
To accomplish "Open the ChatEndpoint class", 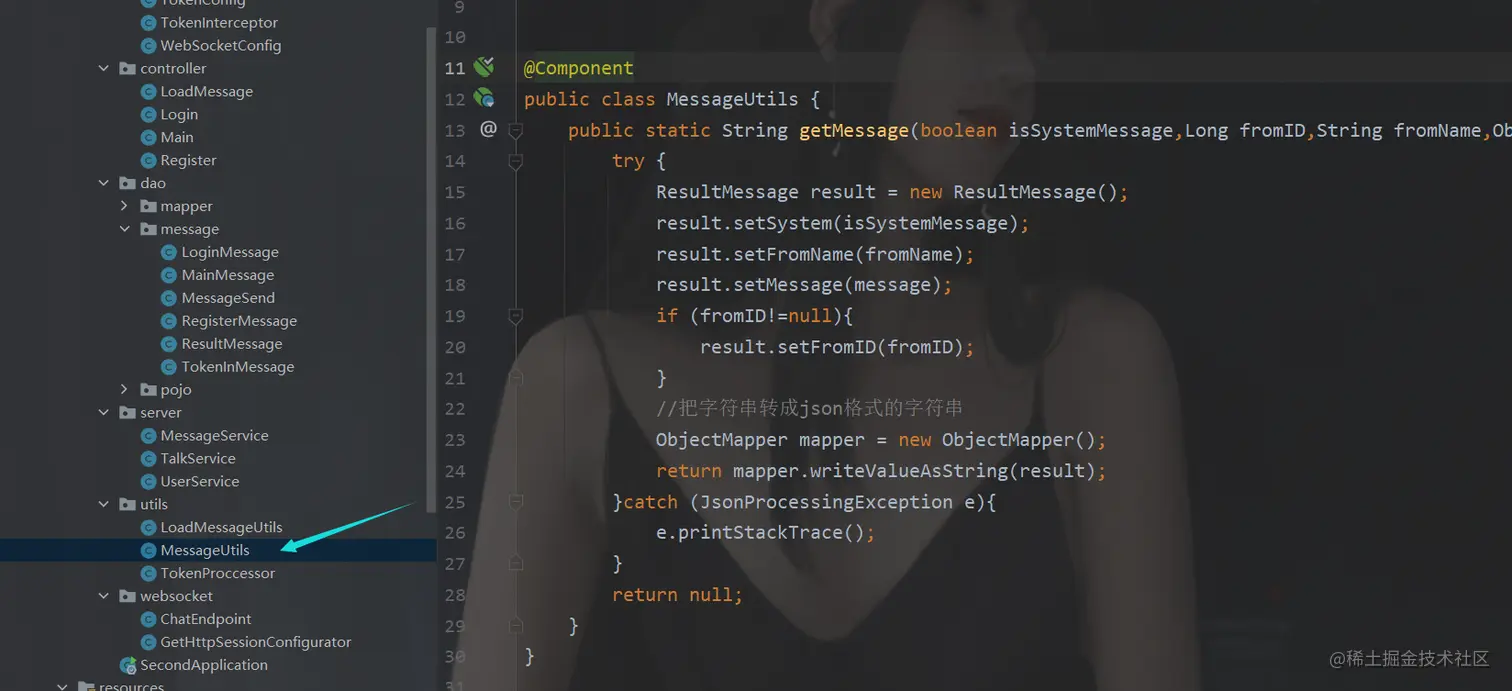I will pos(206,619).
